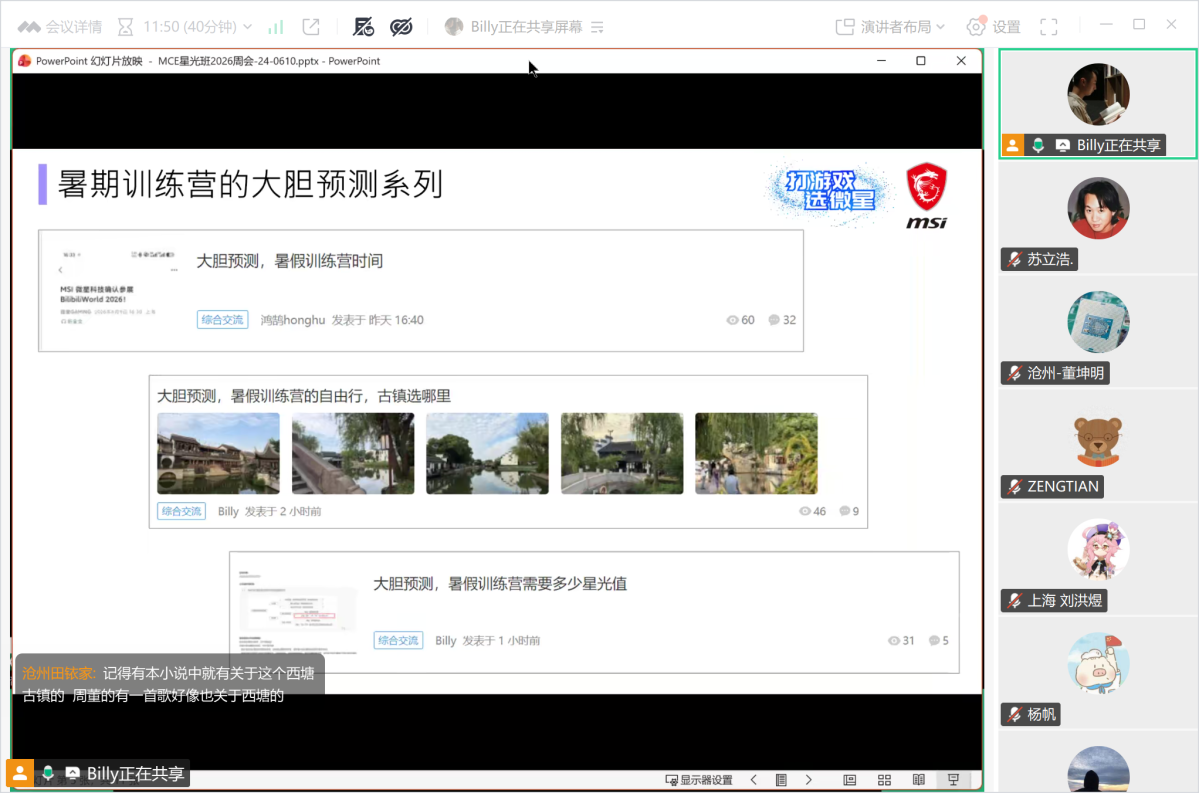Open the 会议详情 meeting details
Image resolution: width=1199 pixels, height=793 pixels.
(x=60, y=27)
